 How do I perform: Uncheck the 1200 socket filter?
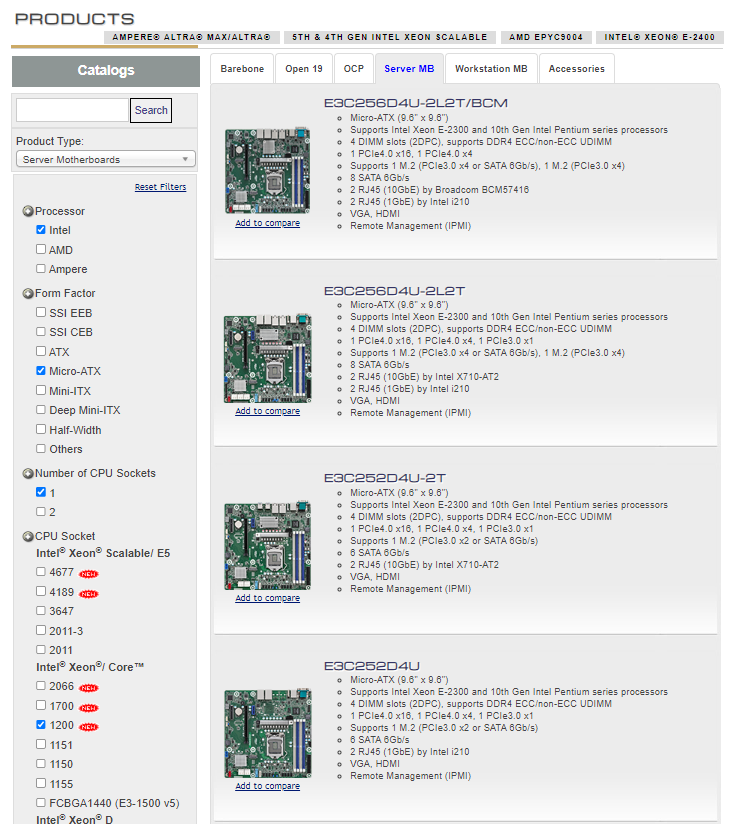click(41, 725)
